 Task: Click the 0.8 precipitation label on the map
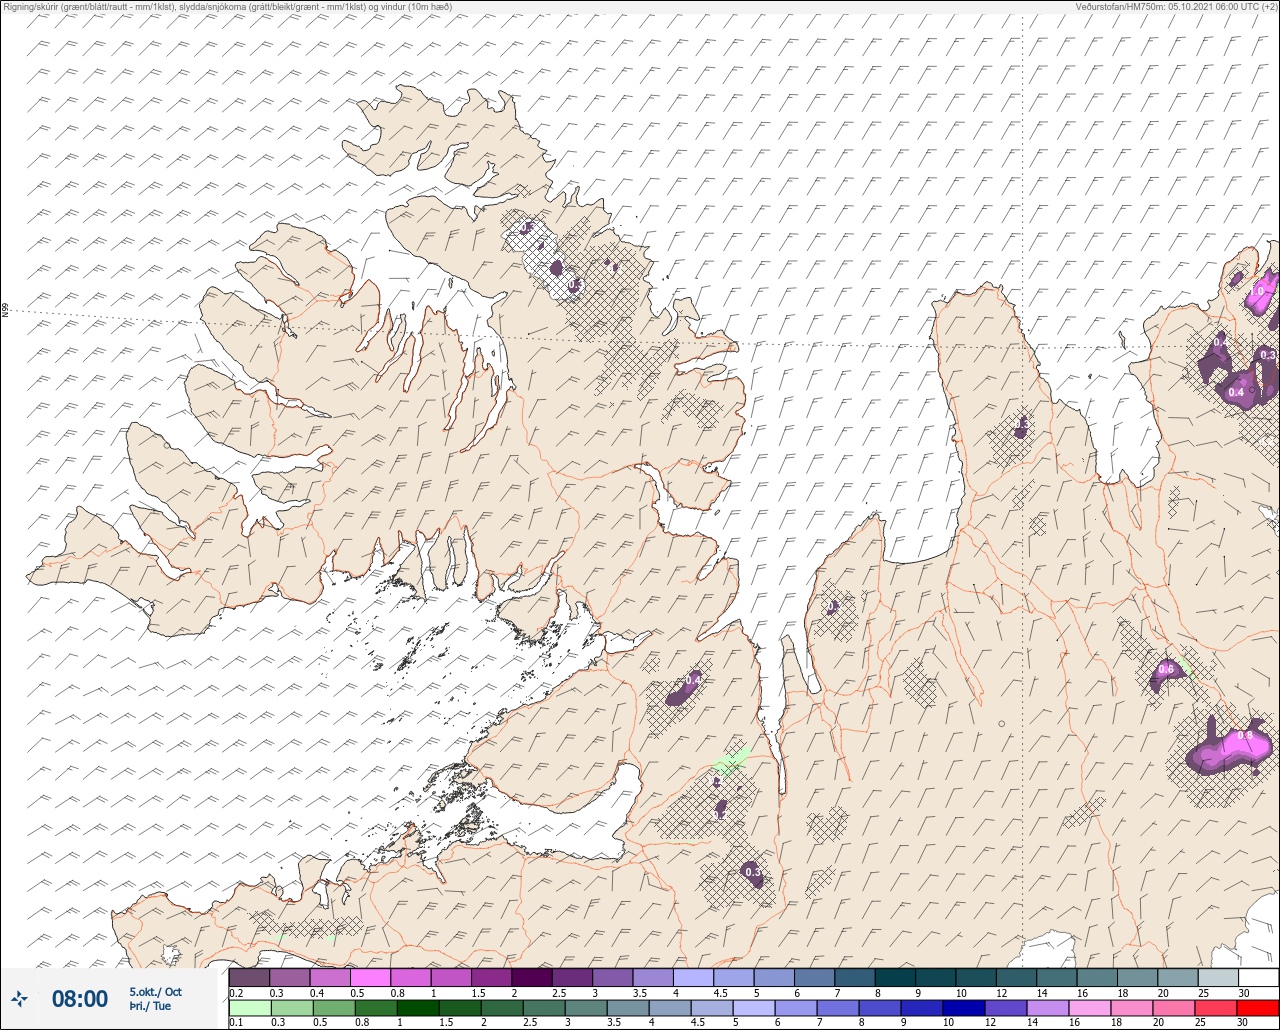1245,736
